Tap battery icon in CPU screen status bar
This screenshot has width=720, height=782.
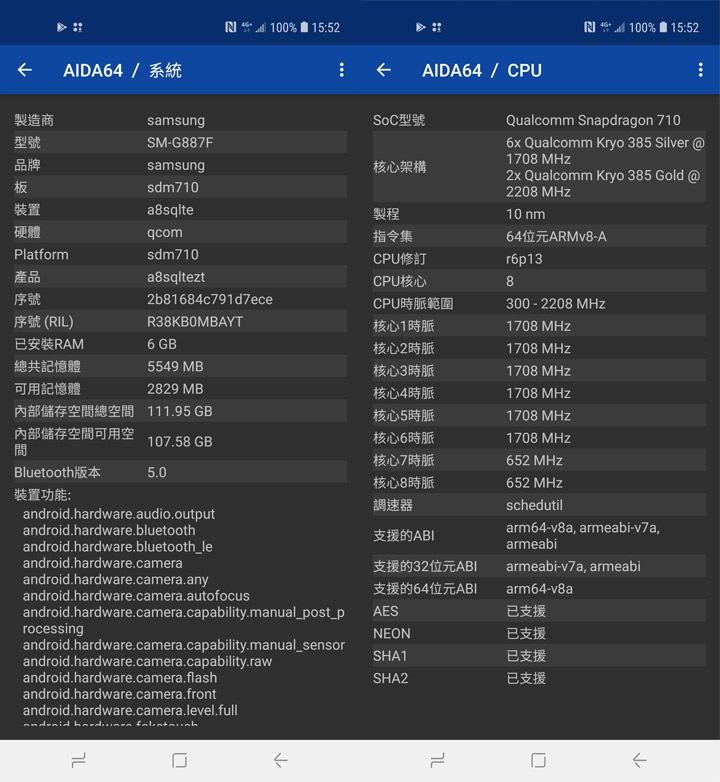[663, 27]
